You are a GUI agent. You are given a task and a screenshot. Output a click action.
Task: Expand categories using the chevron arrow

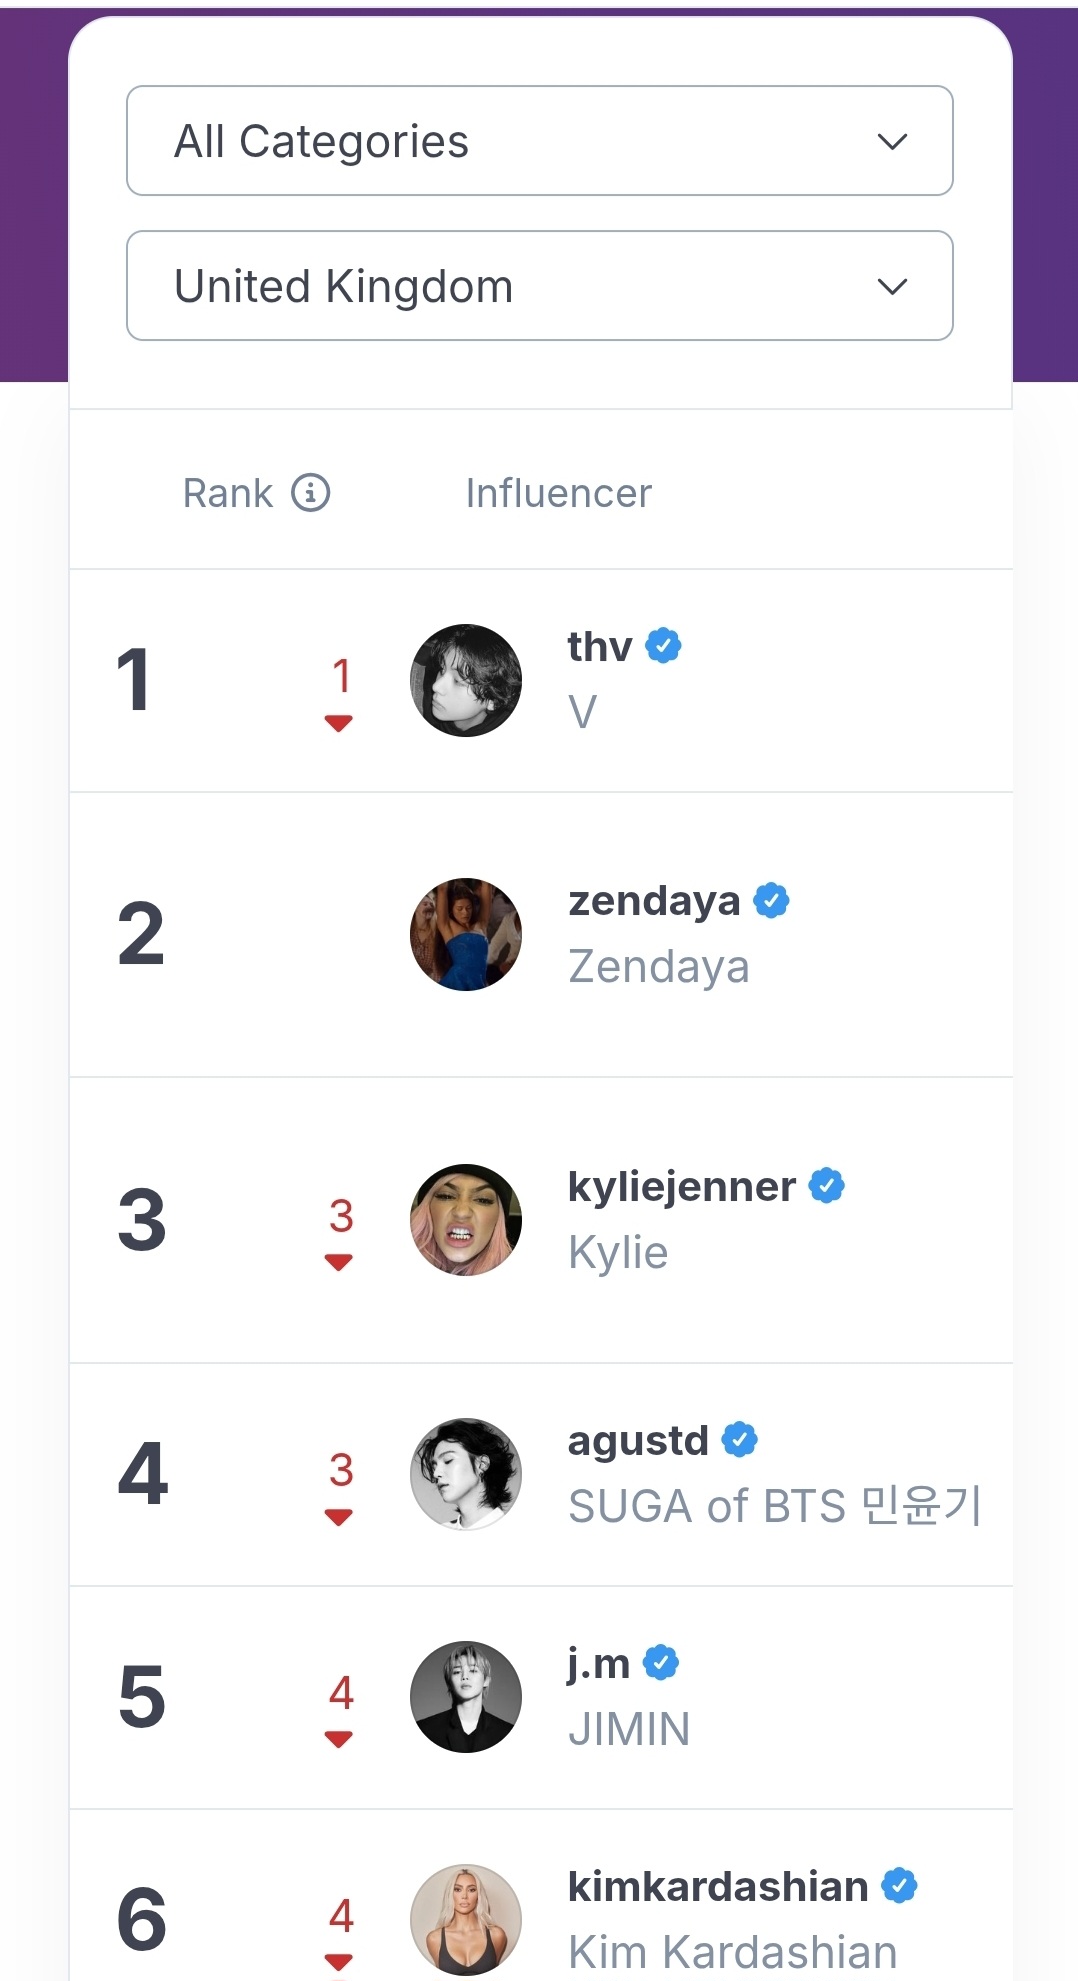[x=891, y=141]
